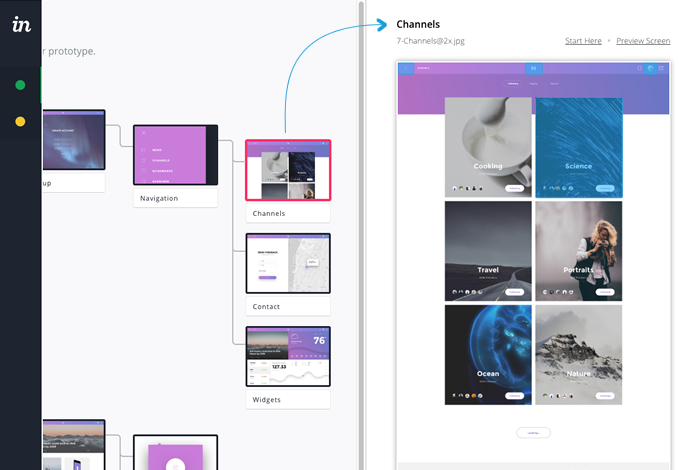Open the purple card screen thumbnail at the bottom
The width and height of the screenshot is (700, 470).
coord(175,452)
